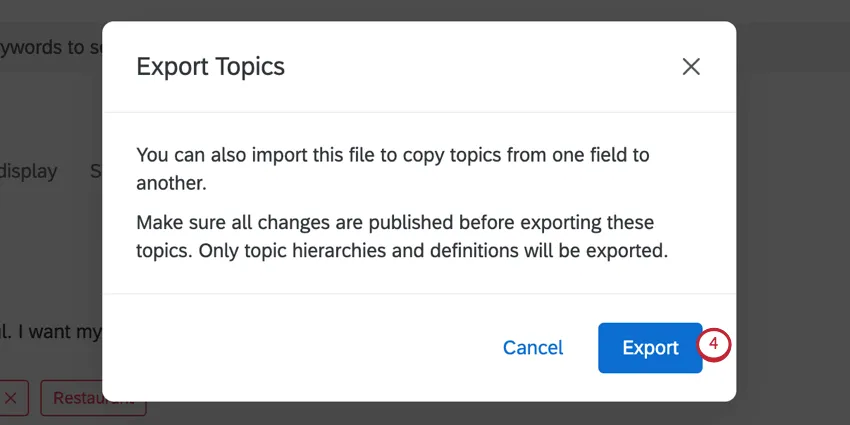Click empty header space right of 'Export Topics'
The image size is (850, 425).
coord(480,67)
